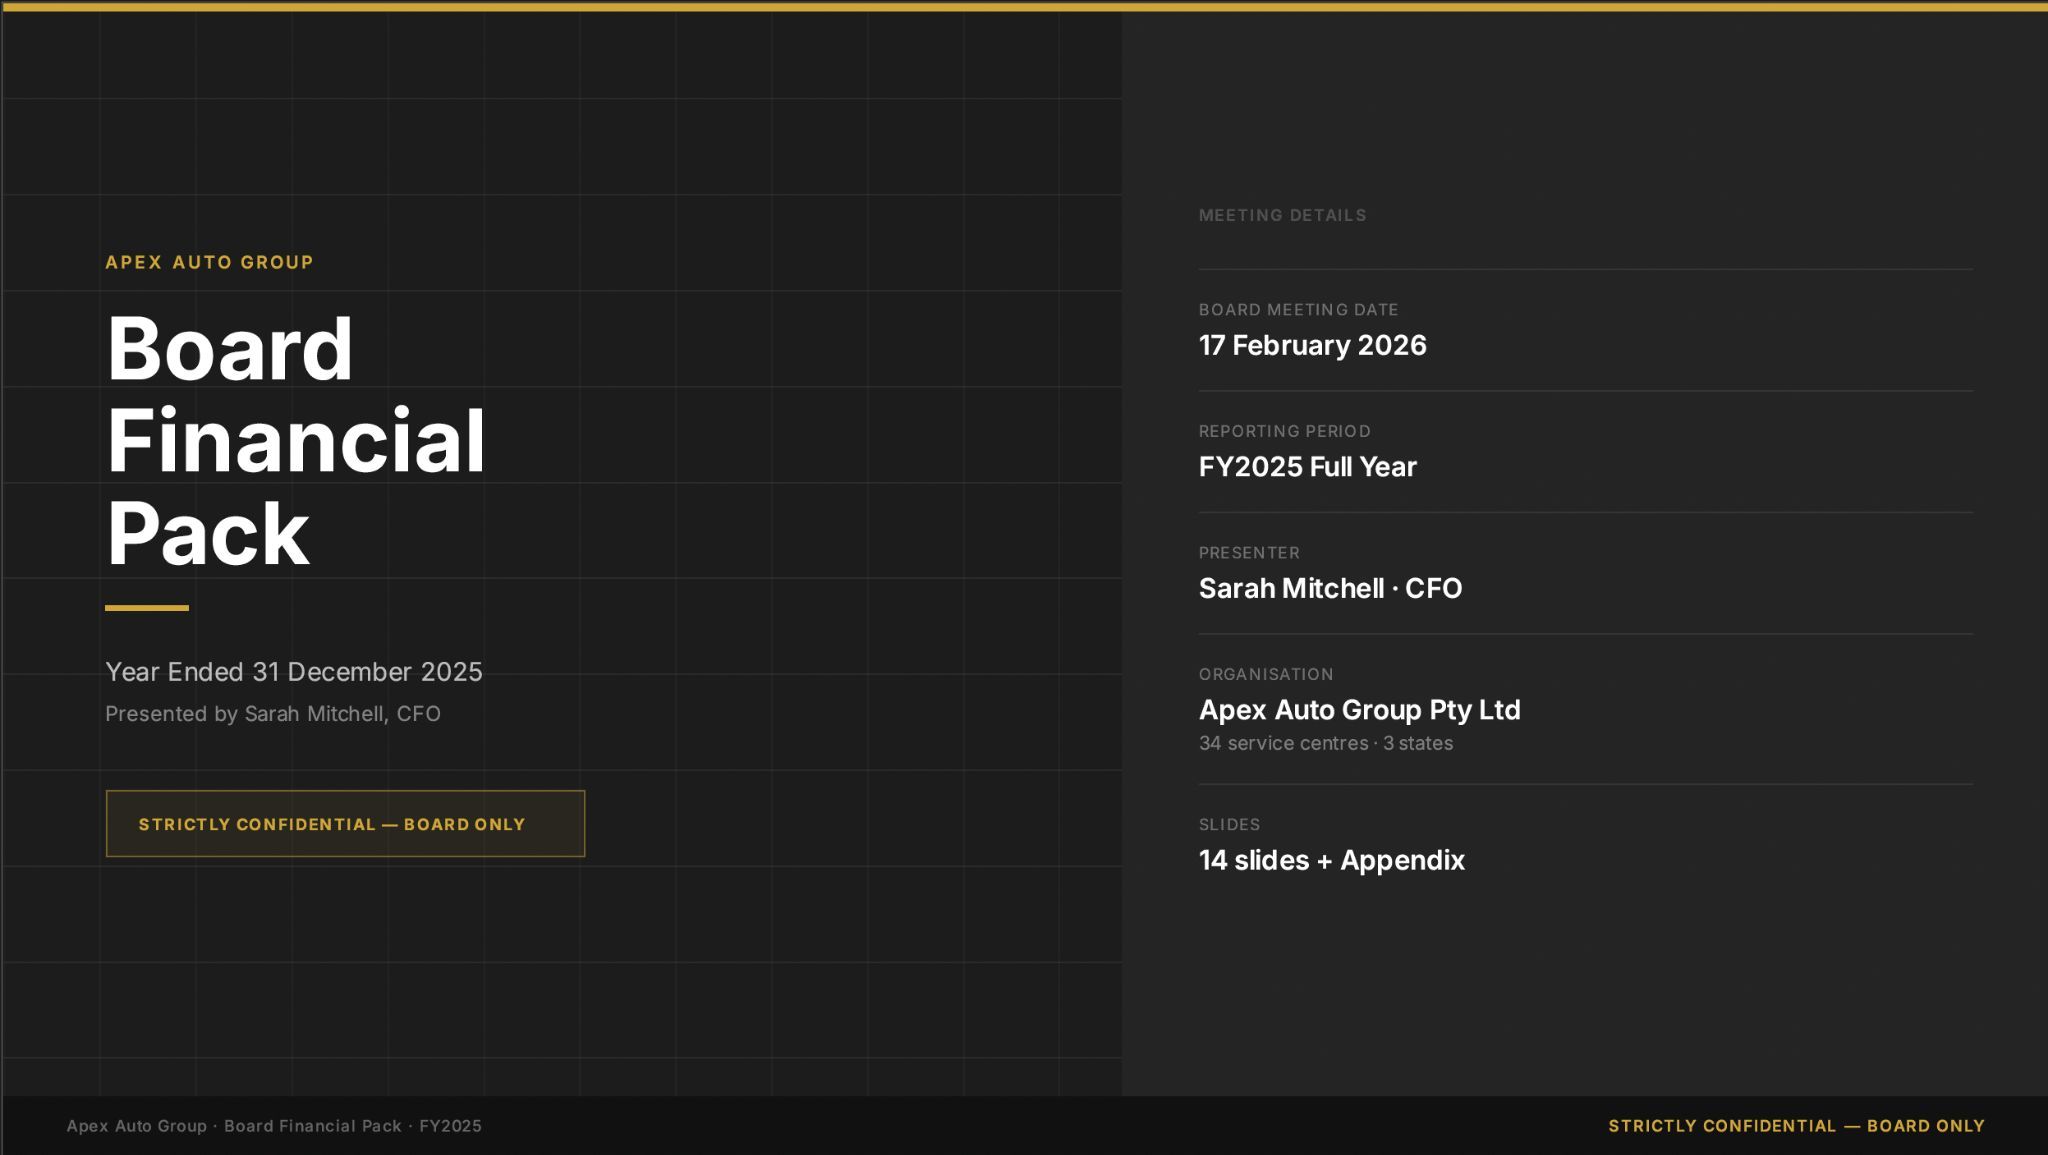The height and width of the screenshot is (1155, 2048).
Task: Click the footer Apex Auto Group FY2025 text
Action: pos(274,1126)
